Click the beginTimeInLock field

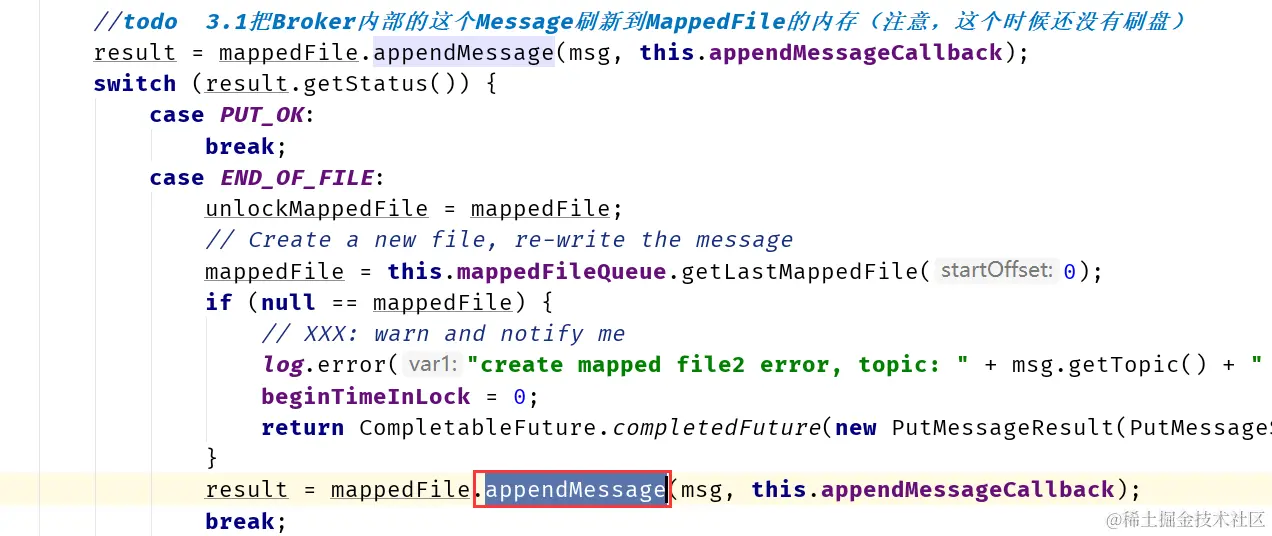tap(366, 396)
